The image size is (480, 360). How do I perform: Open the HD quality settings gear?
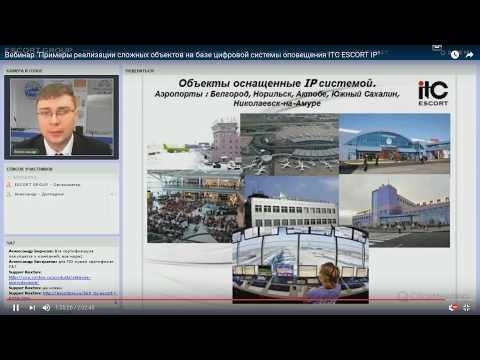point(452,308)
